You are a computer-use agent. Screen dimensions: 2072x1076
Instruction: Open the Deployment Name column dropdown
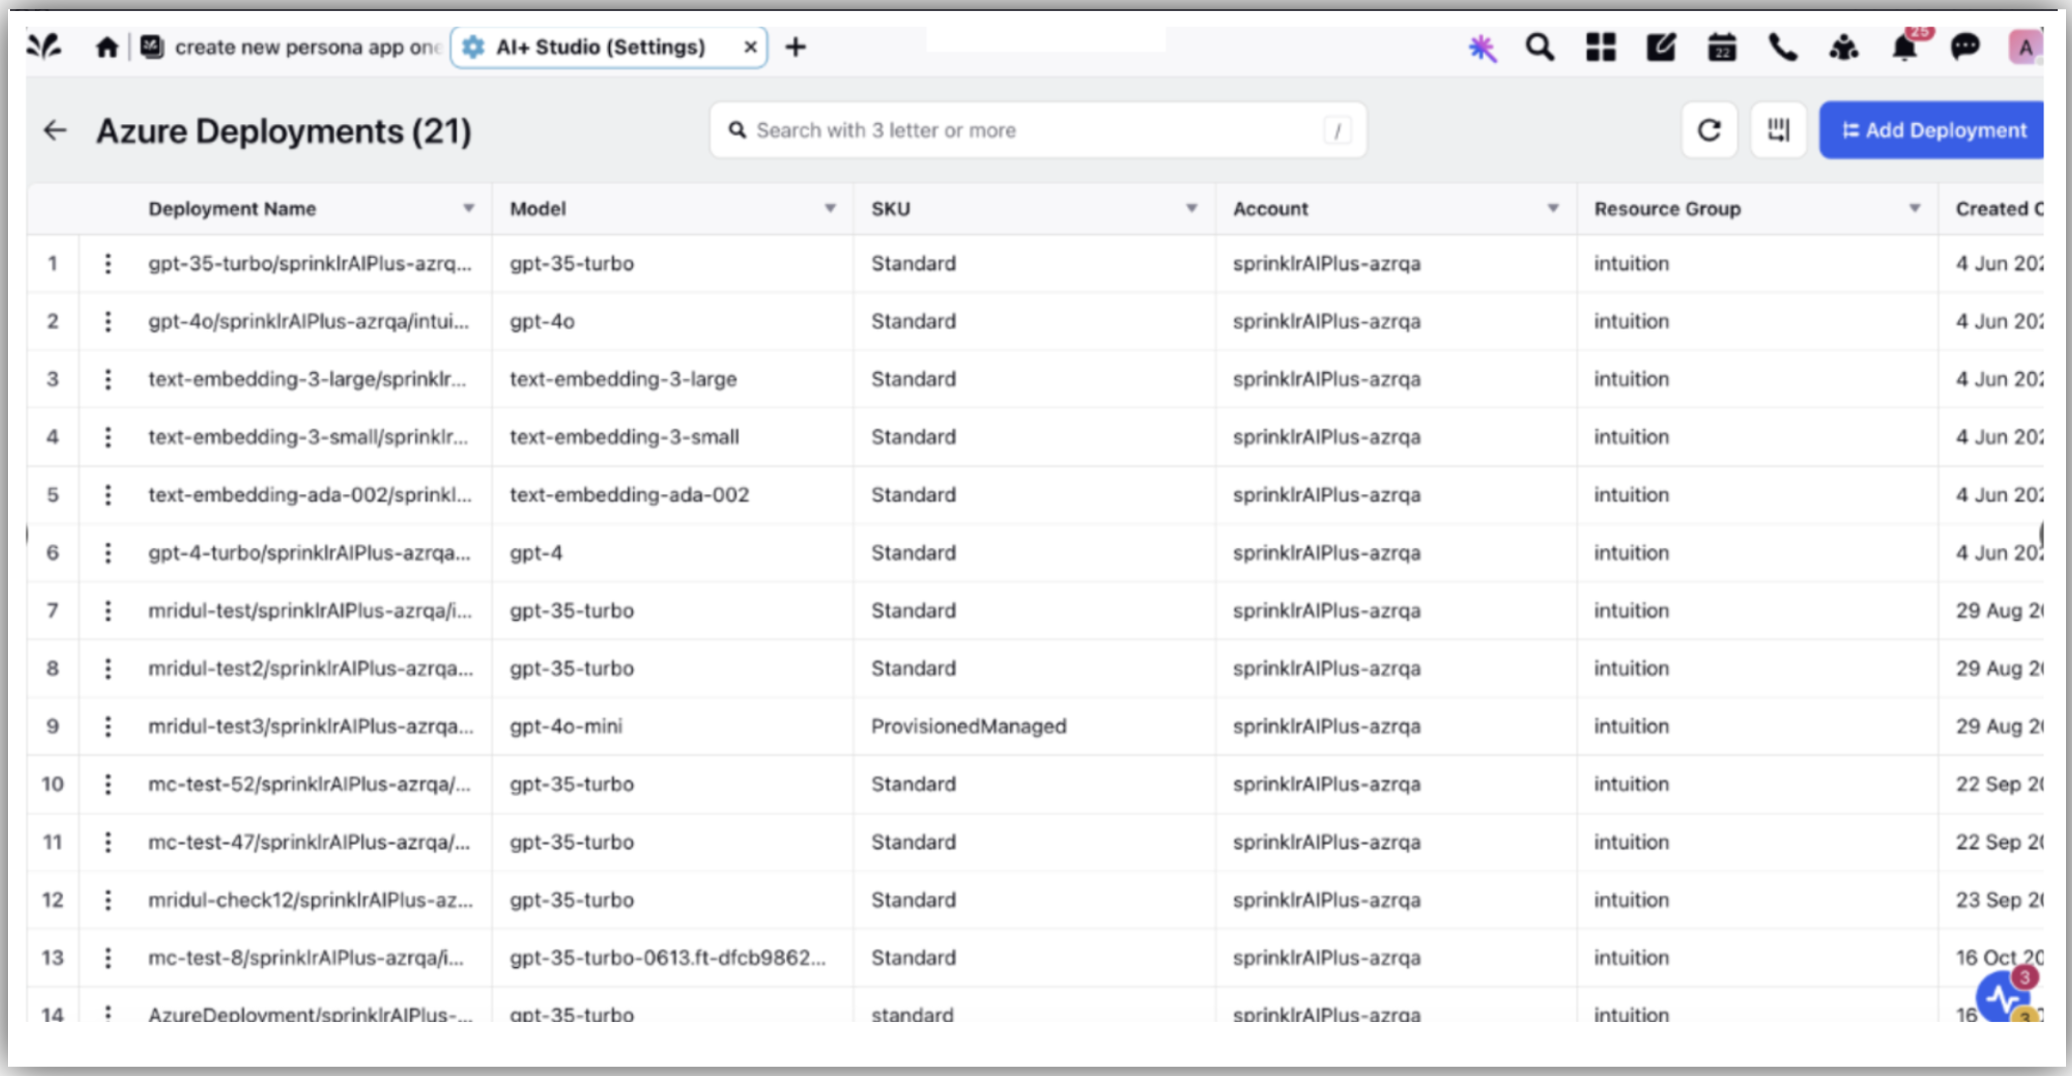pos(468,209)
